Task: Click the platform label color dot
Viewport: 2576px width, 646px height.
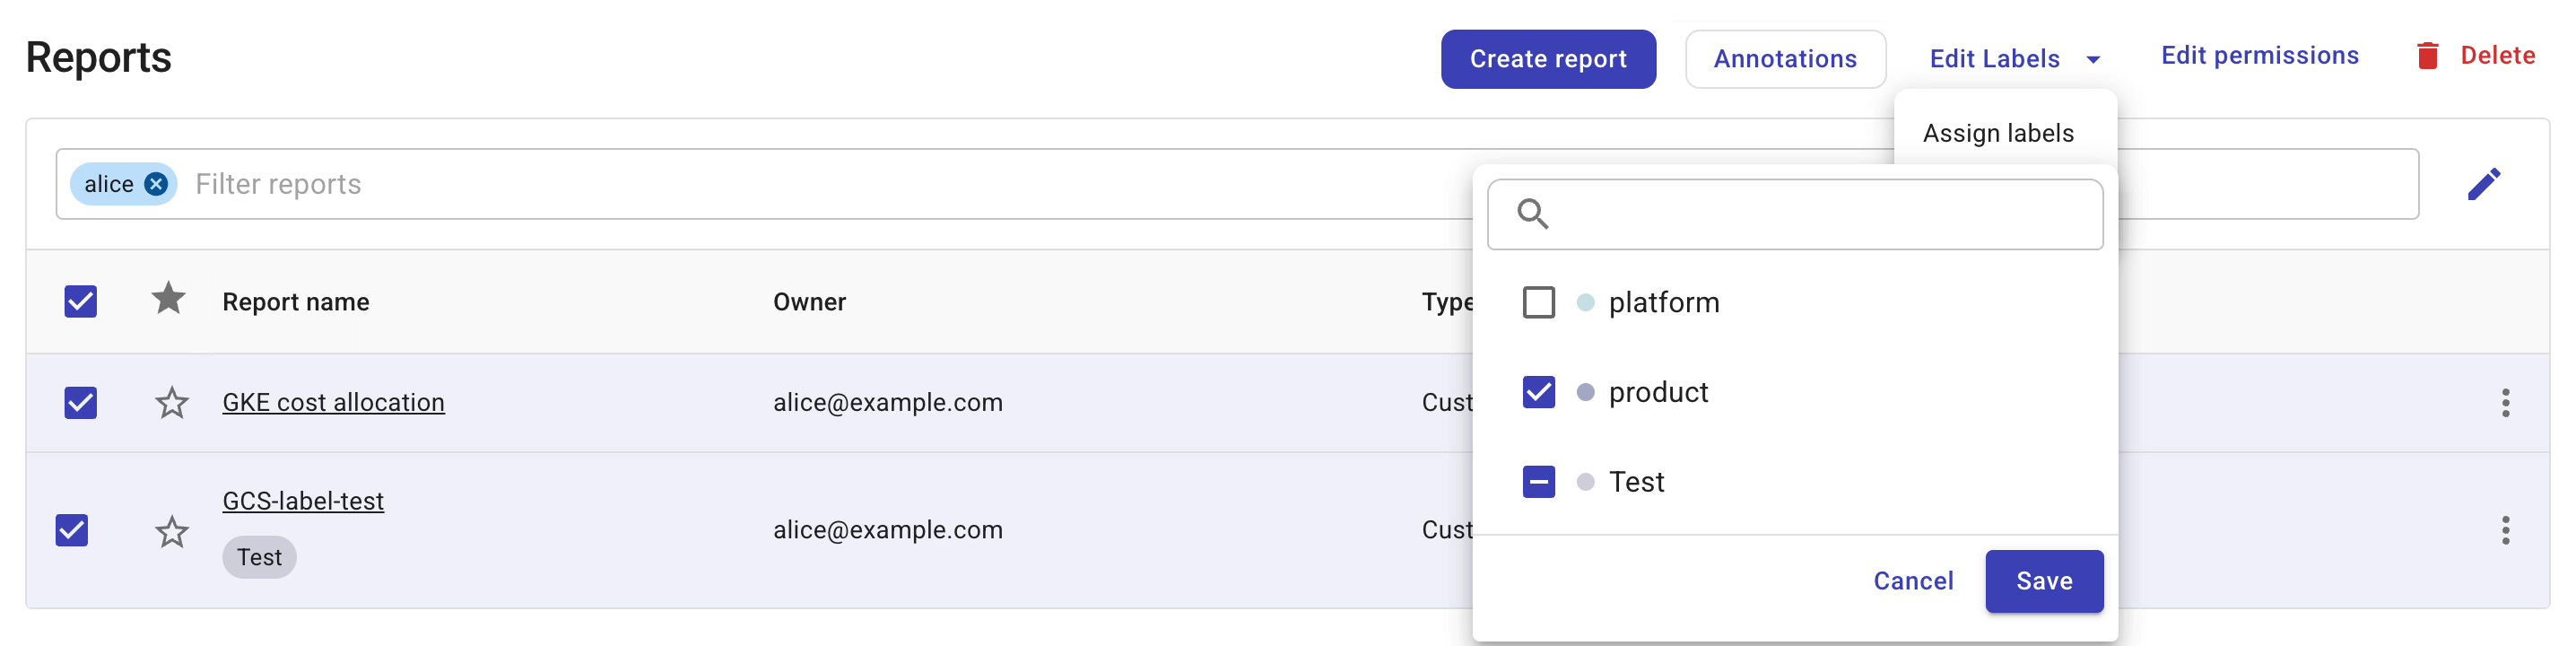Action: pyautogui.click(x=1585, y=302)
